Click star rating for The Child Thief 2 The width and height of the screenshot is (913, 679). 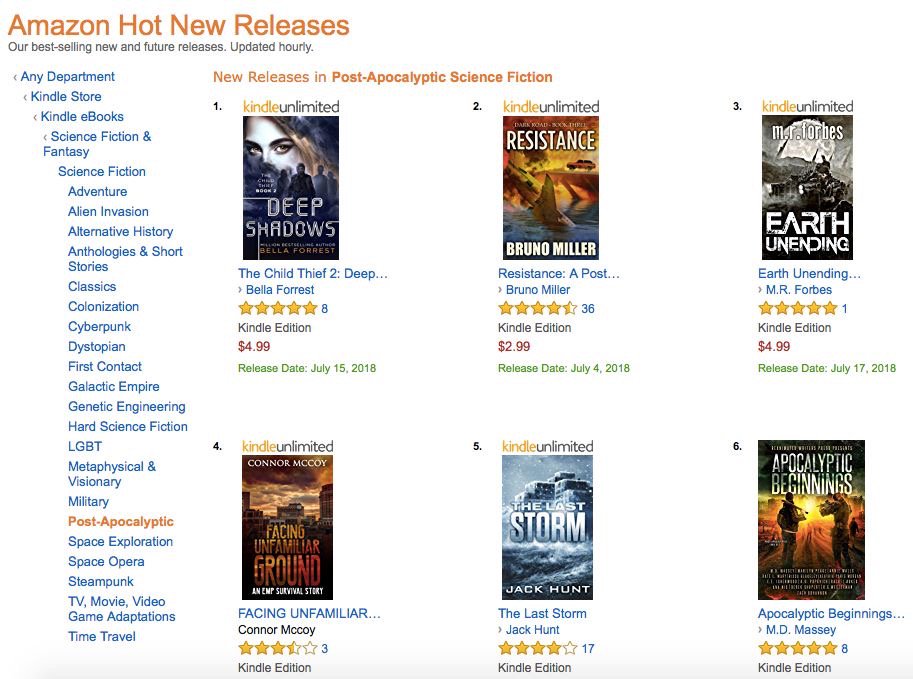point(278,308)
